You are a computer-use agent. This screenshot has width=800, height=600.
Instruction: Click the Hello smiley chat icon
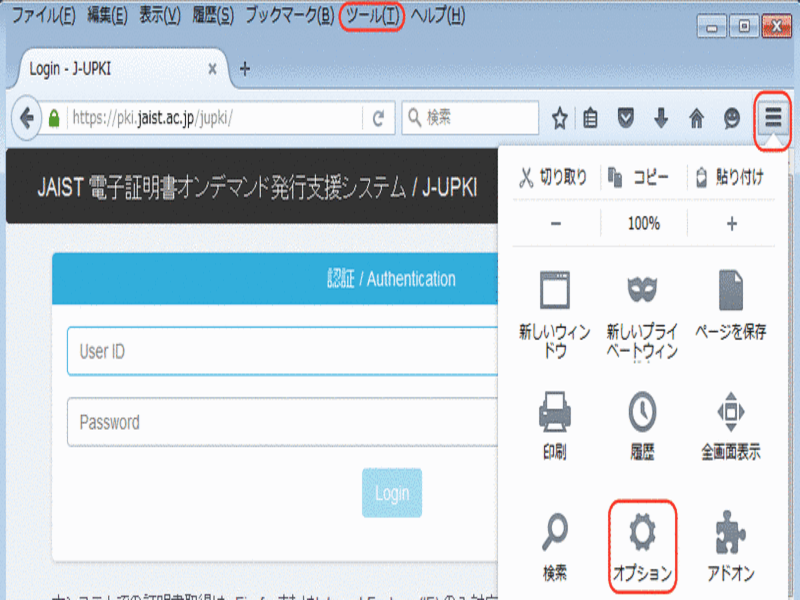[x=732, y=118]
